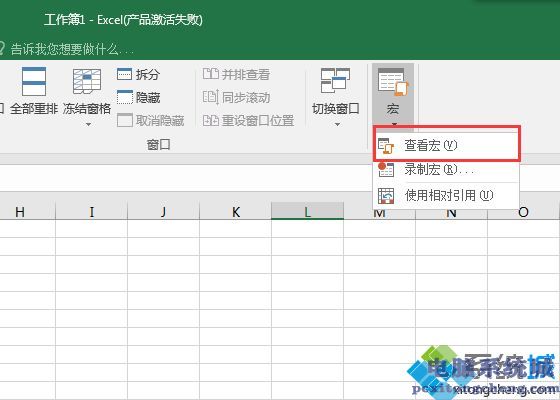The image size is (560, 400).
Task: Select View Macros (查看宏) menu entry
Action: pyautogui.click(x=446, y=145)
